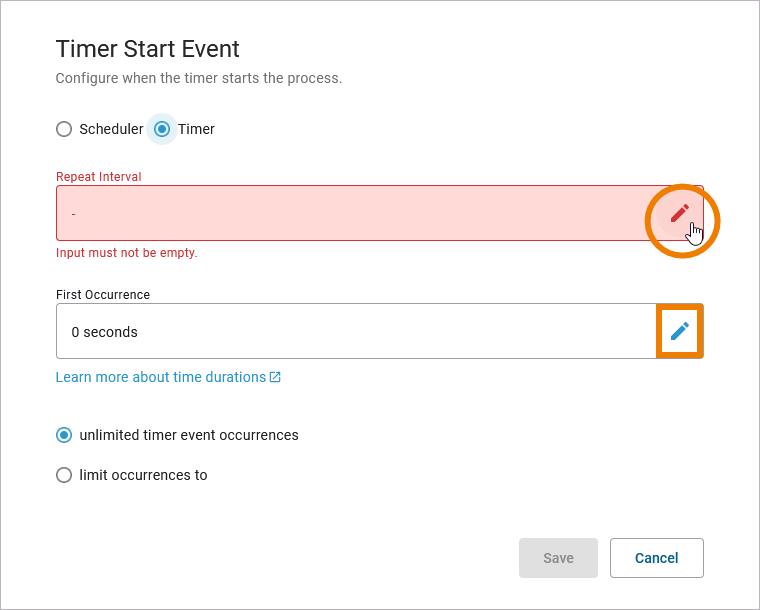This screenshot has height=610, width=760.
Task: Click the external-link icon after Learn more
Action: click(276, 378)
